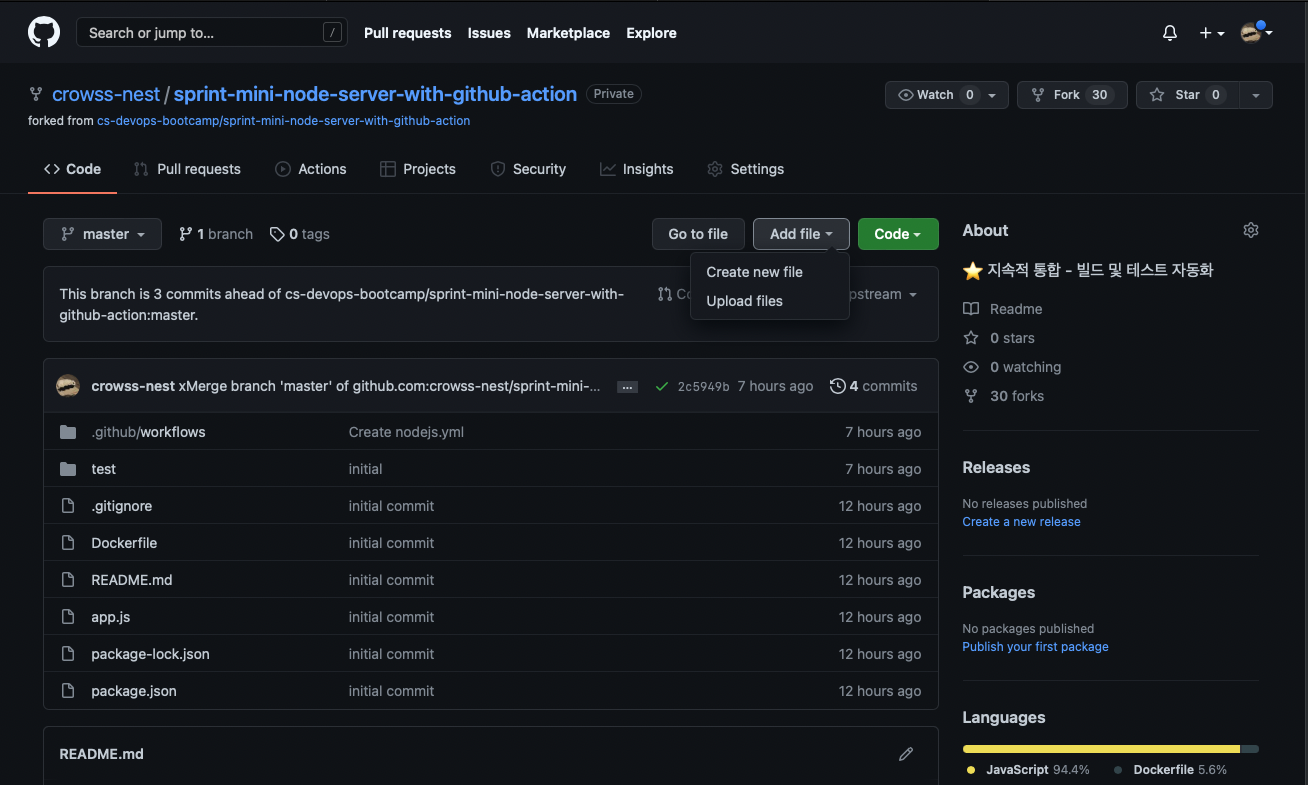
Task: Open the GitHub homepage via Octocat logo
Action: [x=44, y=33]
